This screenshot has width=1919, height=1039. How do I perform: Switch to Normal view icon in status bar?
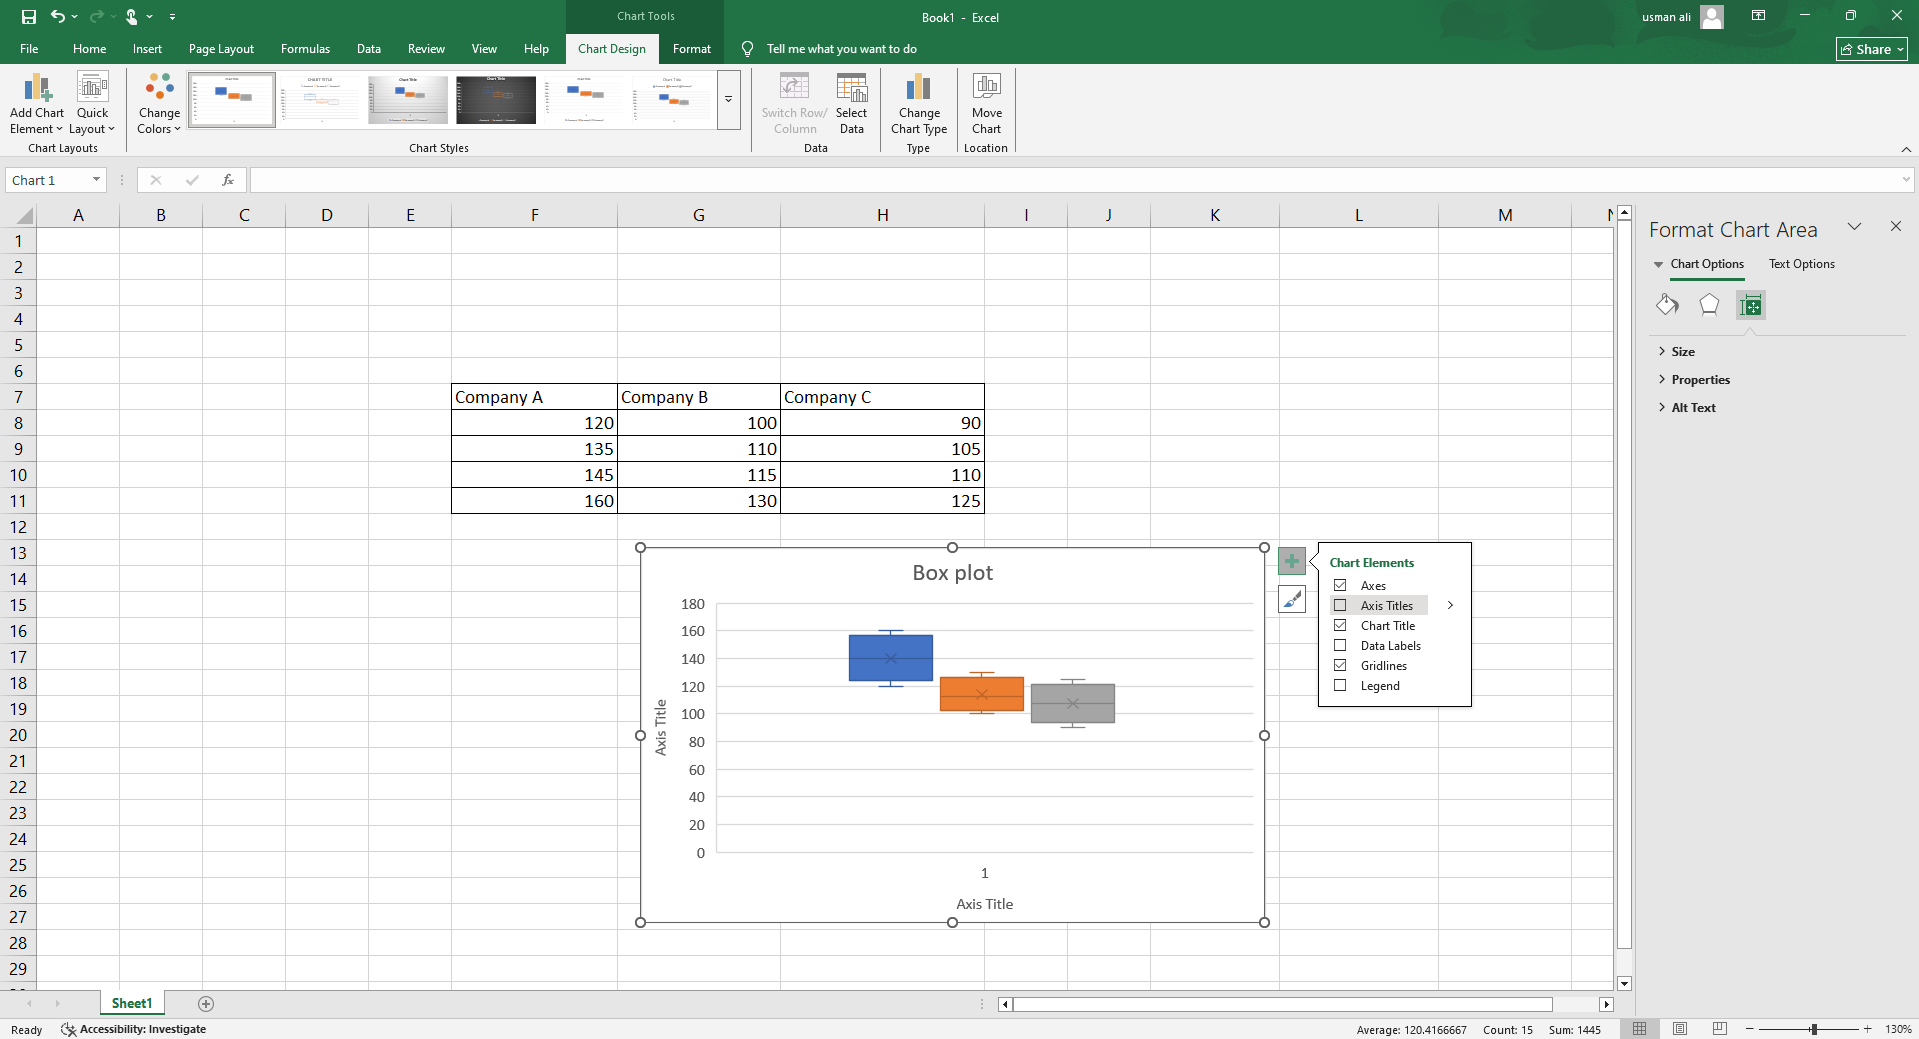click(1639, 1029)
